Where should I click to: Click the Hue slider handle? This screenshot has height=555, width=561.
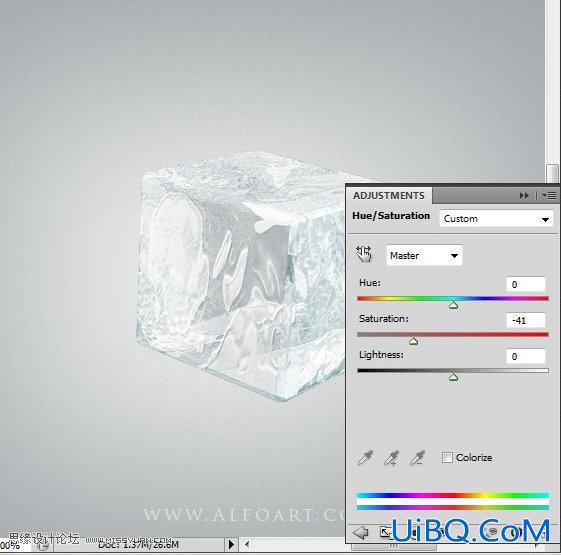453,305
